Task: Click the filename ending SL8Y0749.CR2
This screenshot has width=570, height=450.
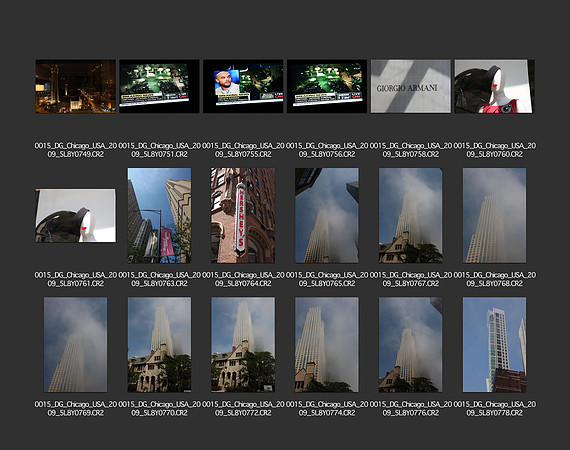Action: [76, 150]
